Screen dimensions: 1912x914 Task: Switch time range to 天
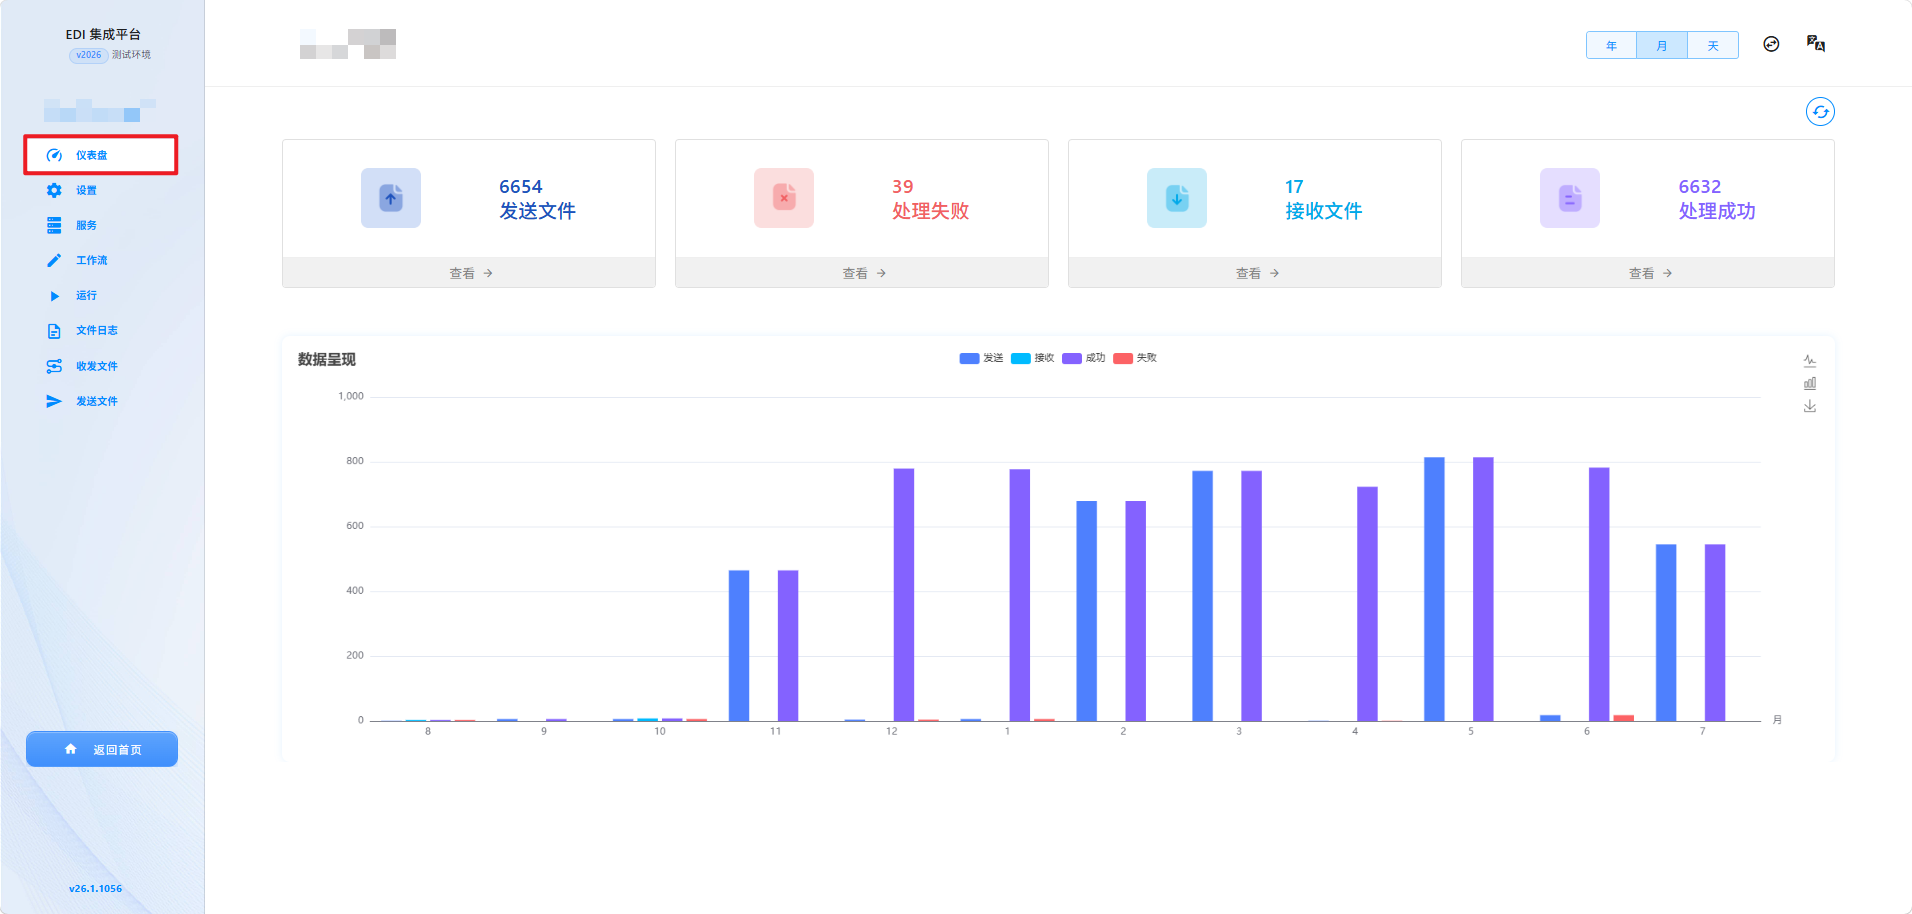pyautogui.click(x=1713, y=46)
